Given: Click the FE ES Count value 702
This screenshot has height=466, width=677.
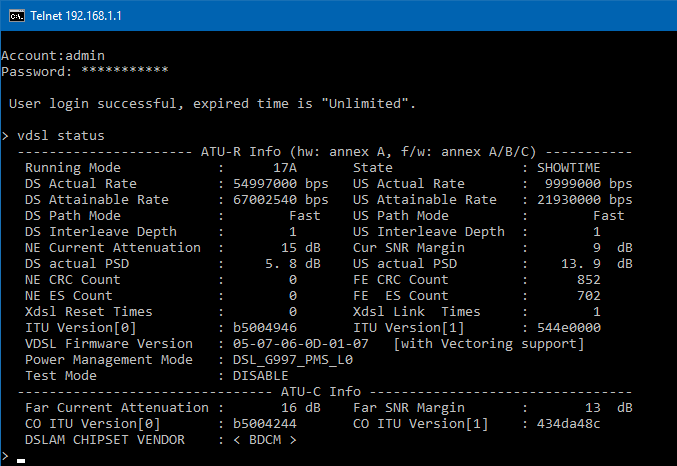Looking at the screenshot, I should click(x=589, y=295).
